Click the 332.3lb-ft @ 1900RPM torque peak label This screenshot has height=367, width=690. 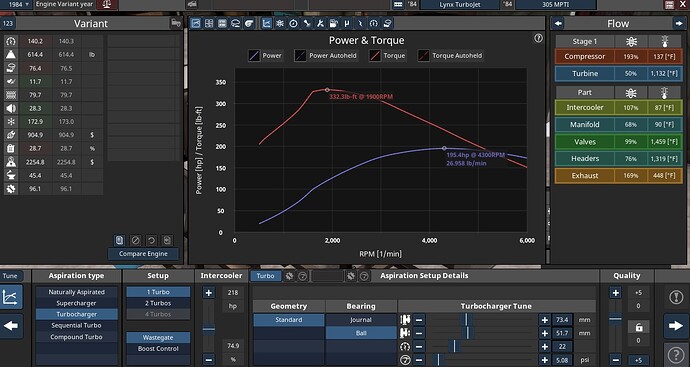tap(361, 96)
